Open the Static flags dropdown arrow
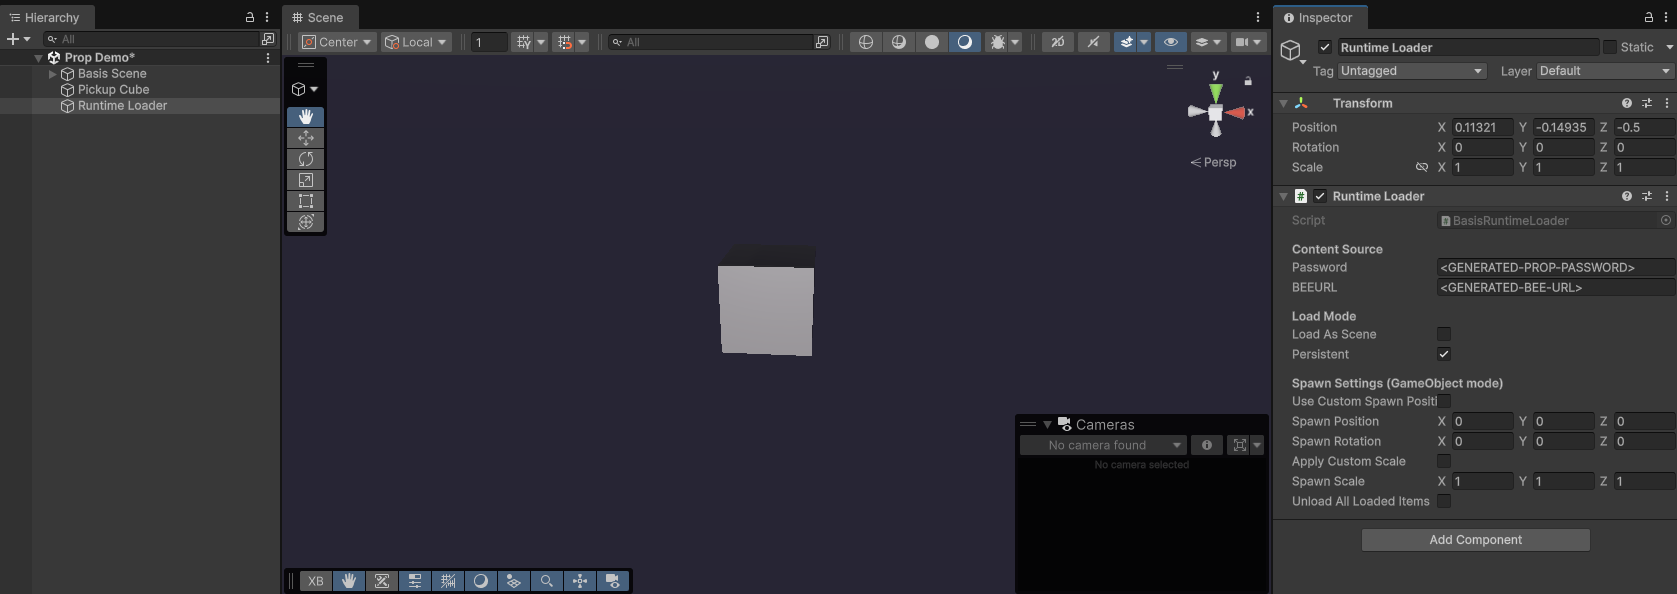This screenshot has width=1677, height=594. (1669, 47)
